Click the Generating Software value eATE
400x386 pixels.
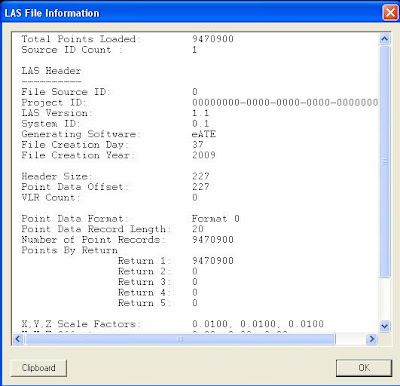click(204, 134)
